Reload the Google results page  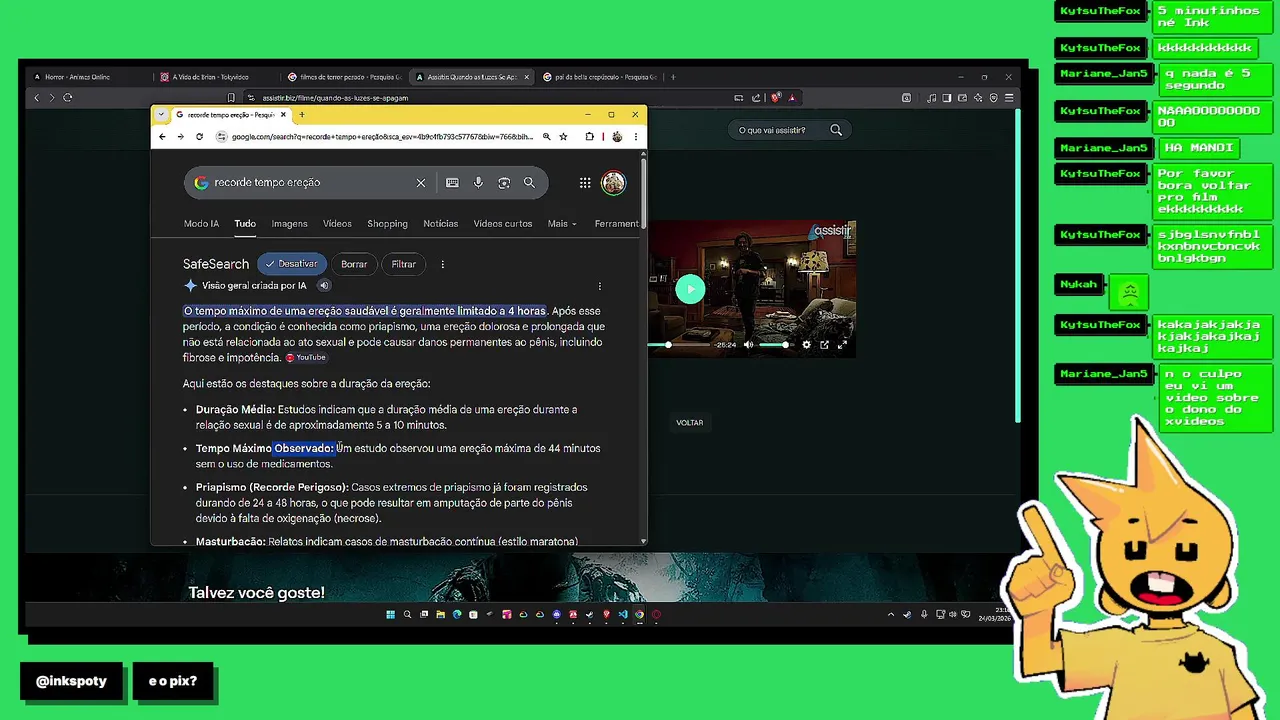pos(199,137)
